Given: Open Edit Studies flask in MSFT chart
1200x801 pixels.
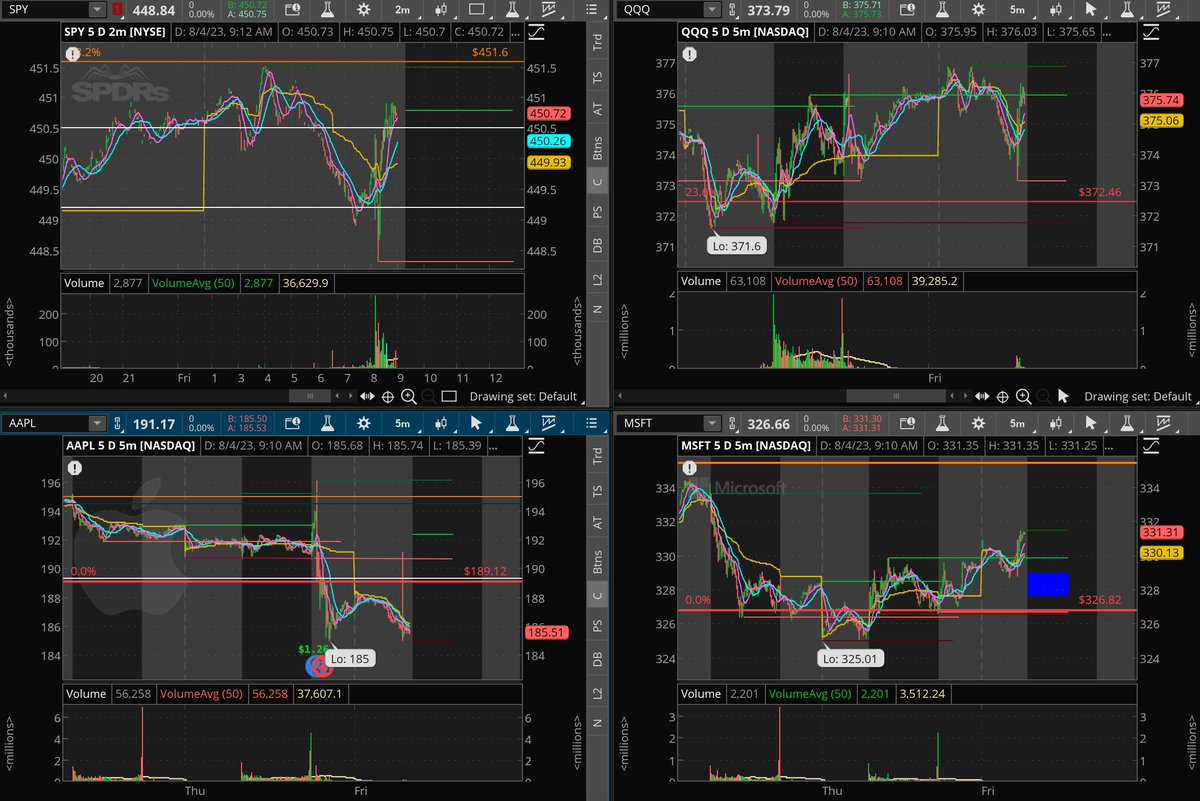Looking at the screenshot, I should [x=943, y=423].
